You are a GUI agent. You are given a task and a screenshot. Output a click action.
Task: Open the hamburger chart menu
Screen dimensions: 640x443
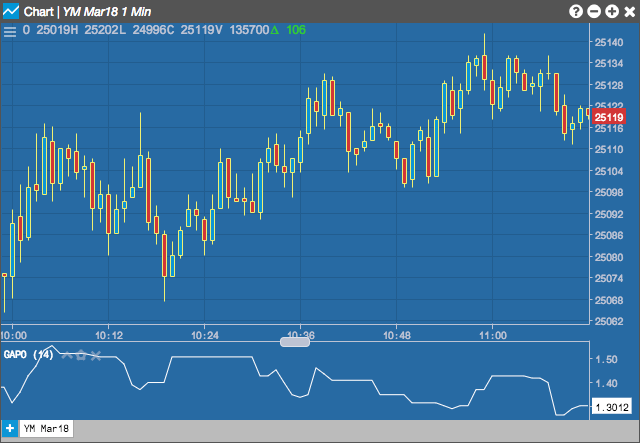point(10,32)
